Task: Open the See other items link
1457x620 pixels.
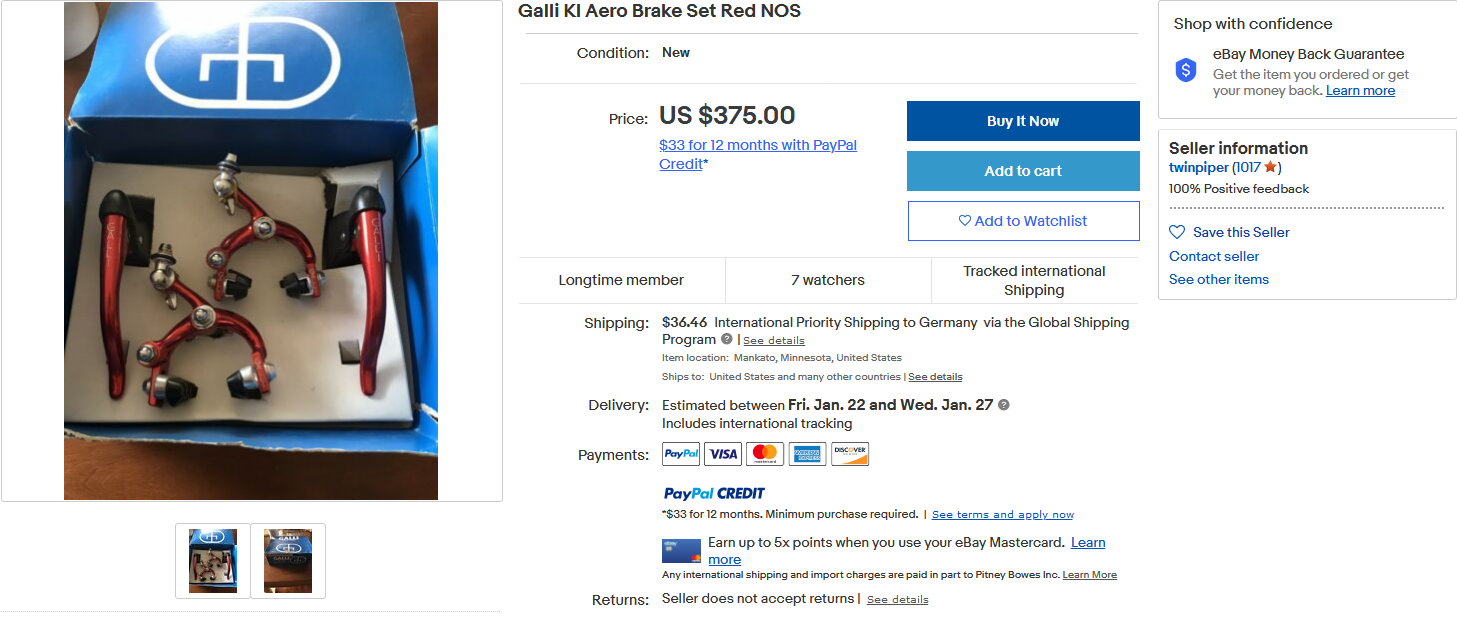Action: (1218, 279)
